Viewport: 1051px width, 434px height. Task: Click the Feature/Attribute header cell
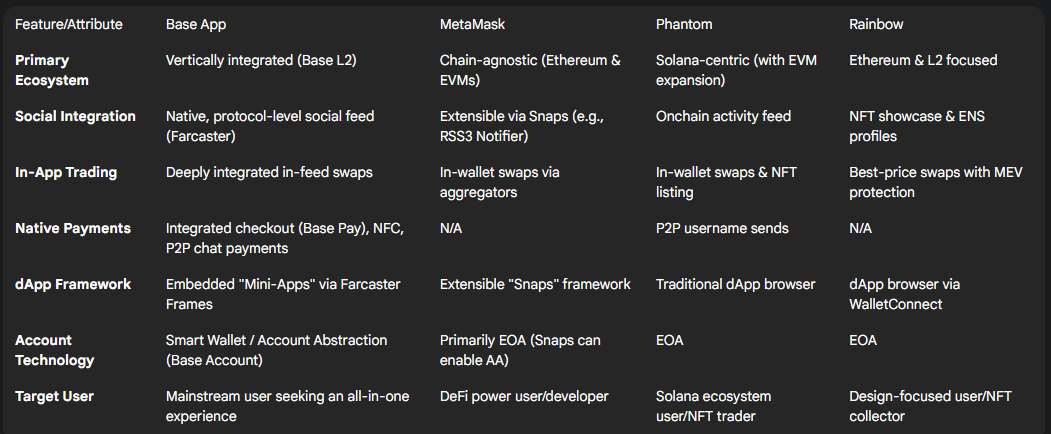(69, 25)
